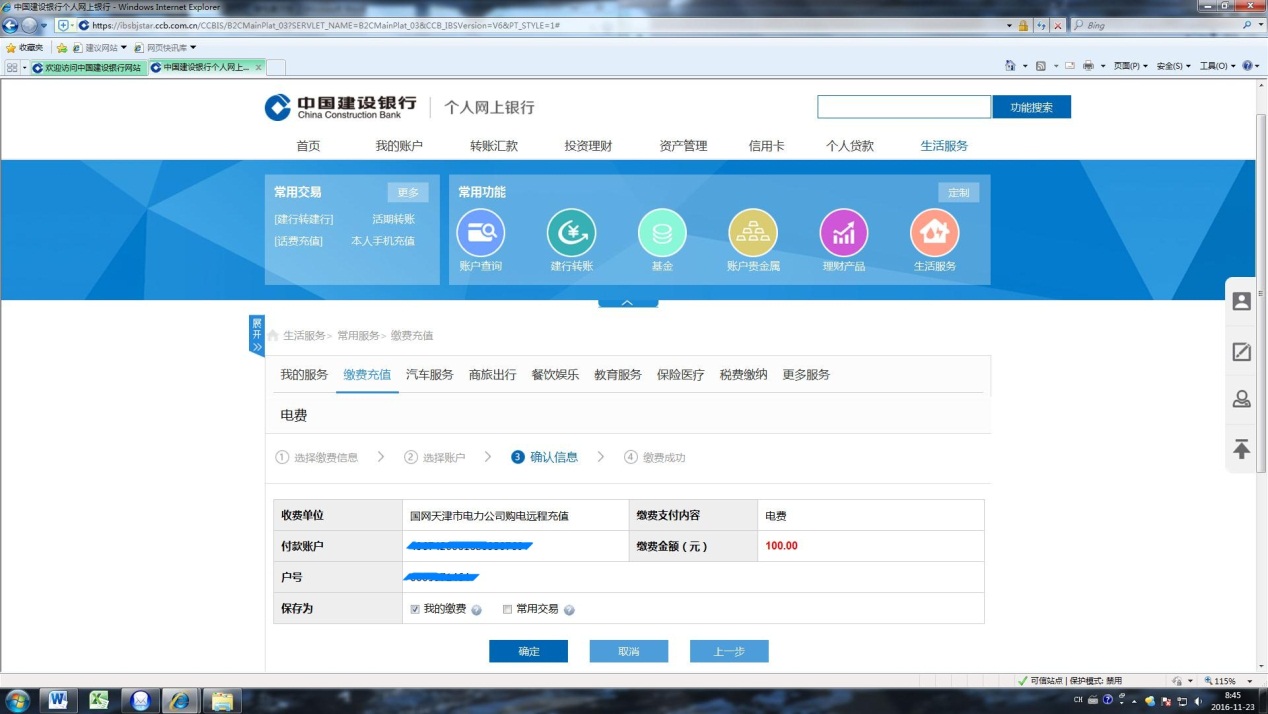
Task: Click the 功能搜索 search button
Action: click(1031, 107)
